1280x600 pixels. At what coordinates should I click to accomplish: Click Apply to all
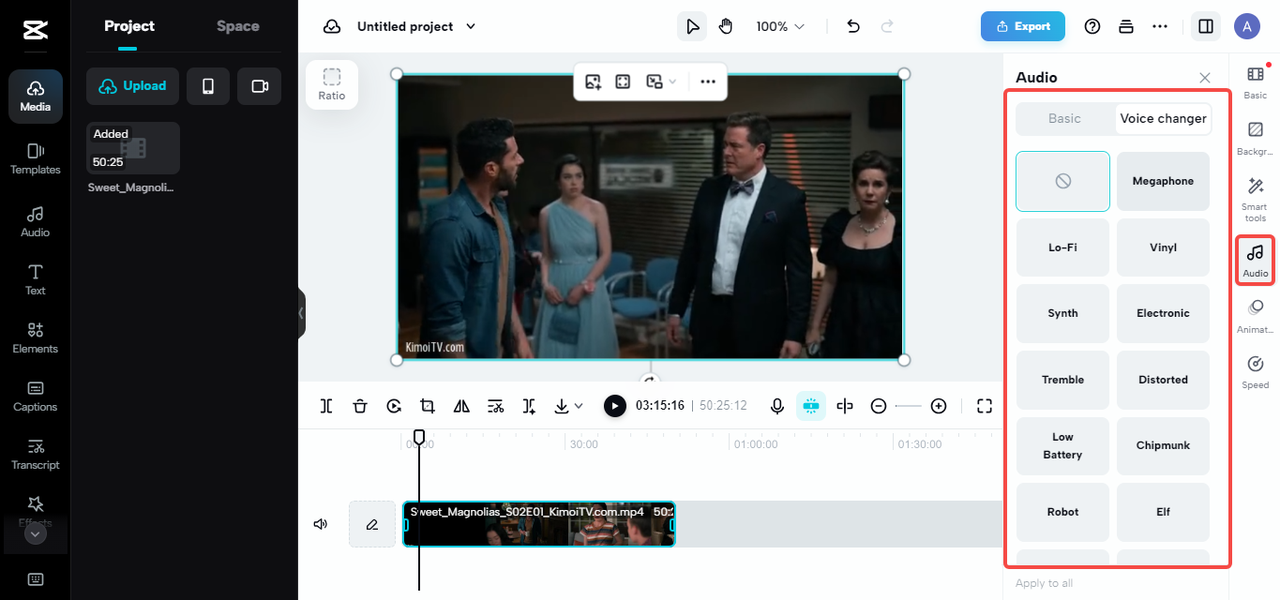click(x=1044, y=583)
